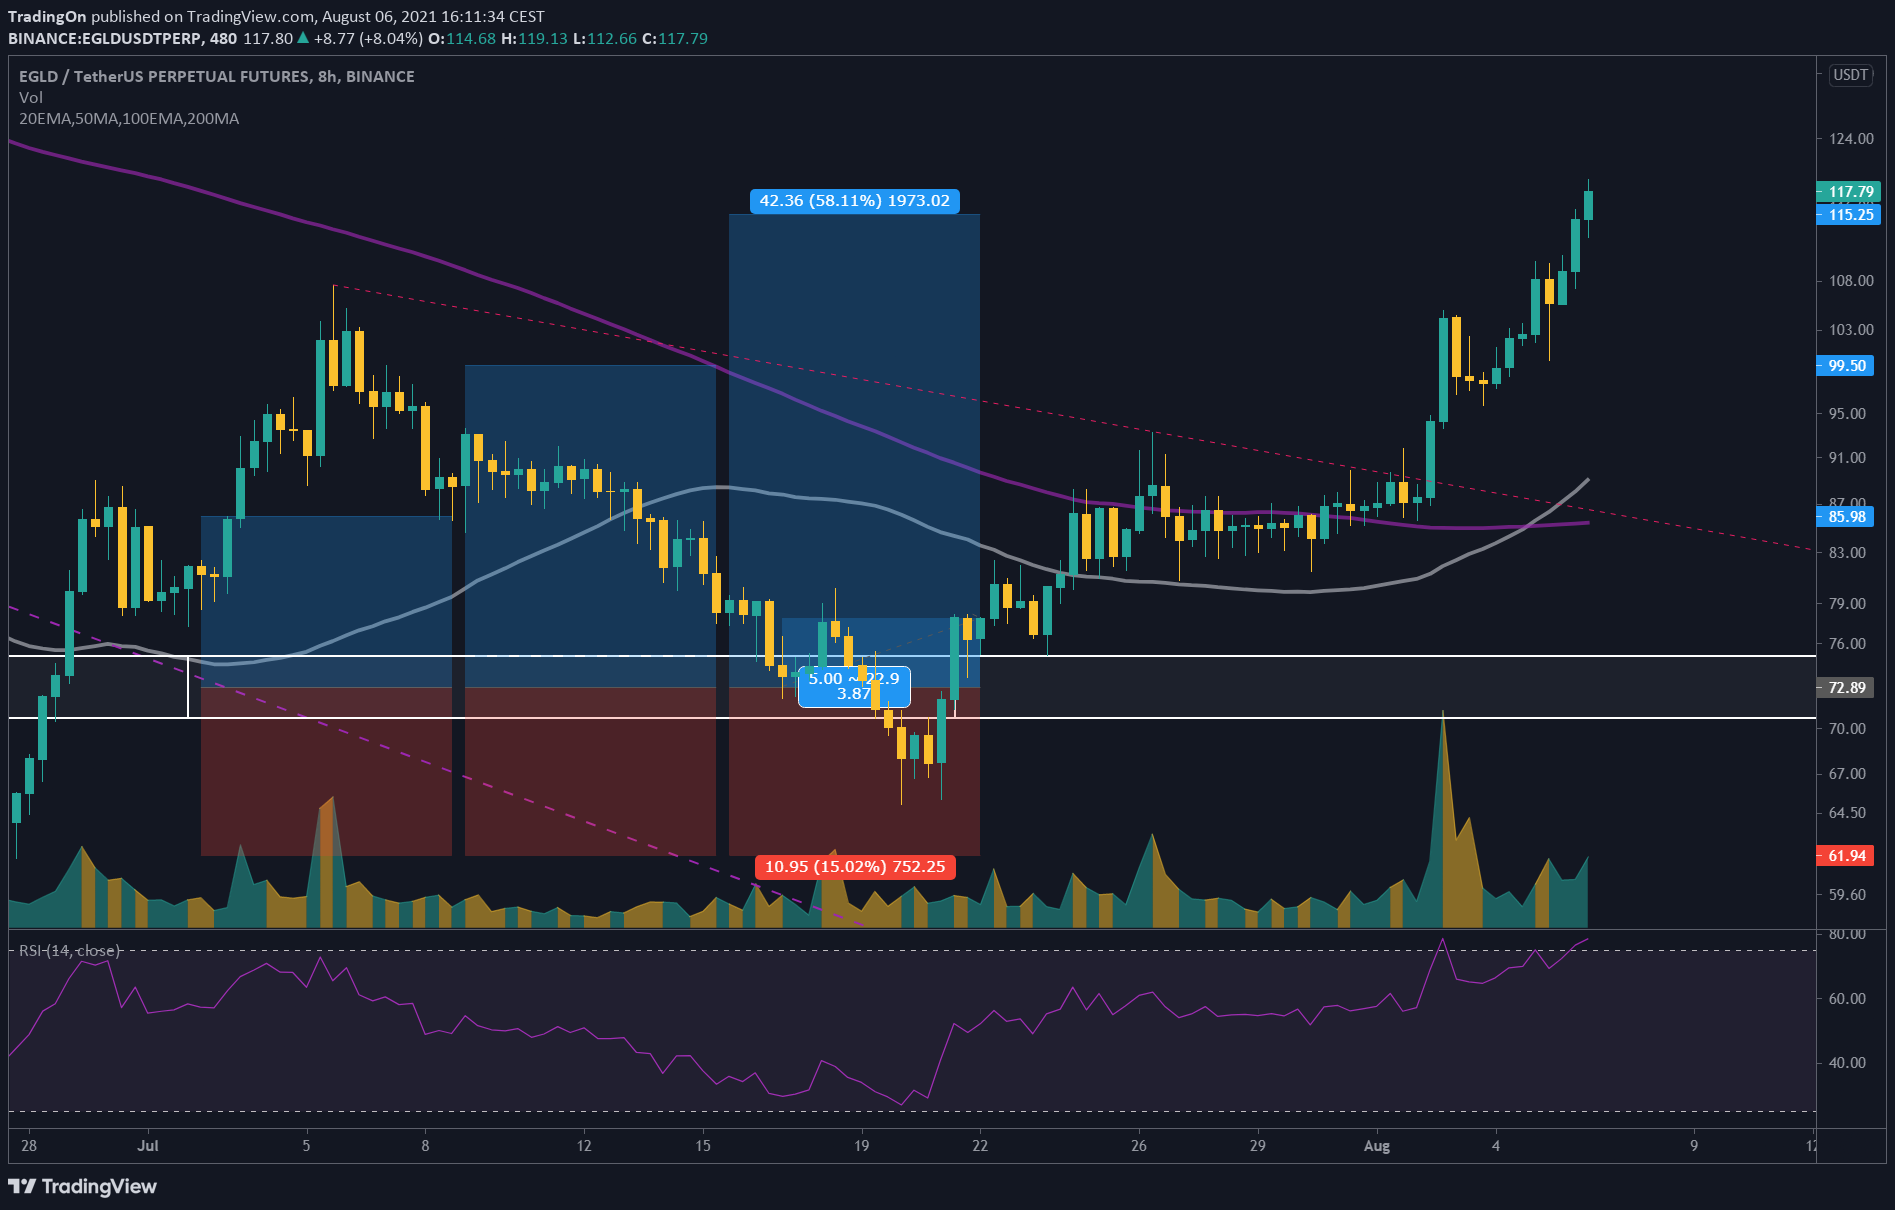This screenshot has width=1895, height=1210.
Task: Click the 91.00 price axis label
Action: (1847, 458)
